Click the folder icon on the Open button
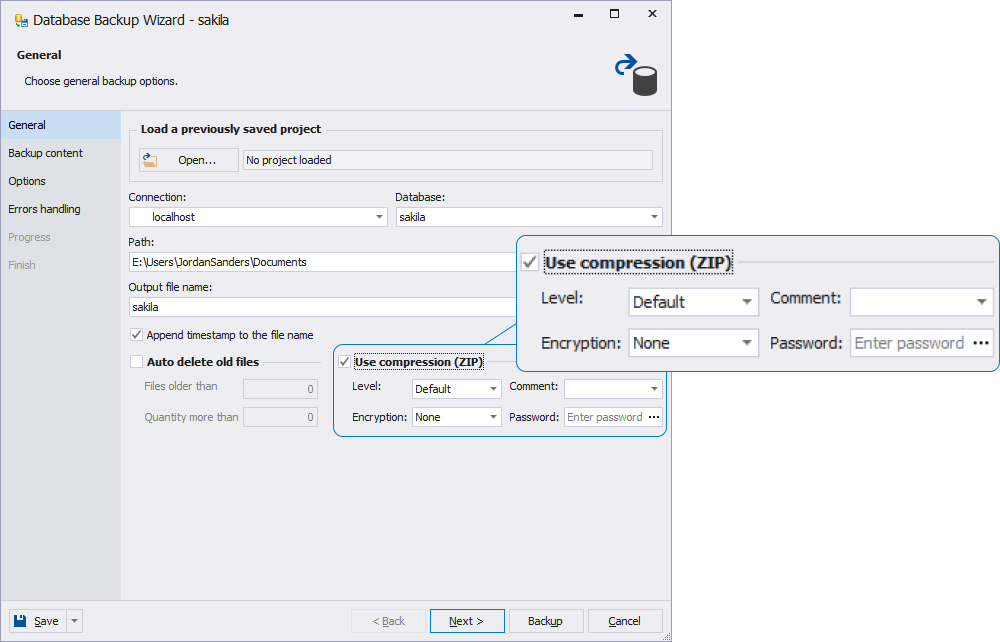This screenshot has height=642, width=1000. point(151,159)
